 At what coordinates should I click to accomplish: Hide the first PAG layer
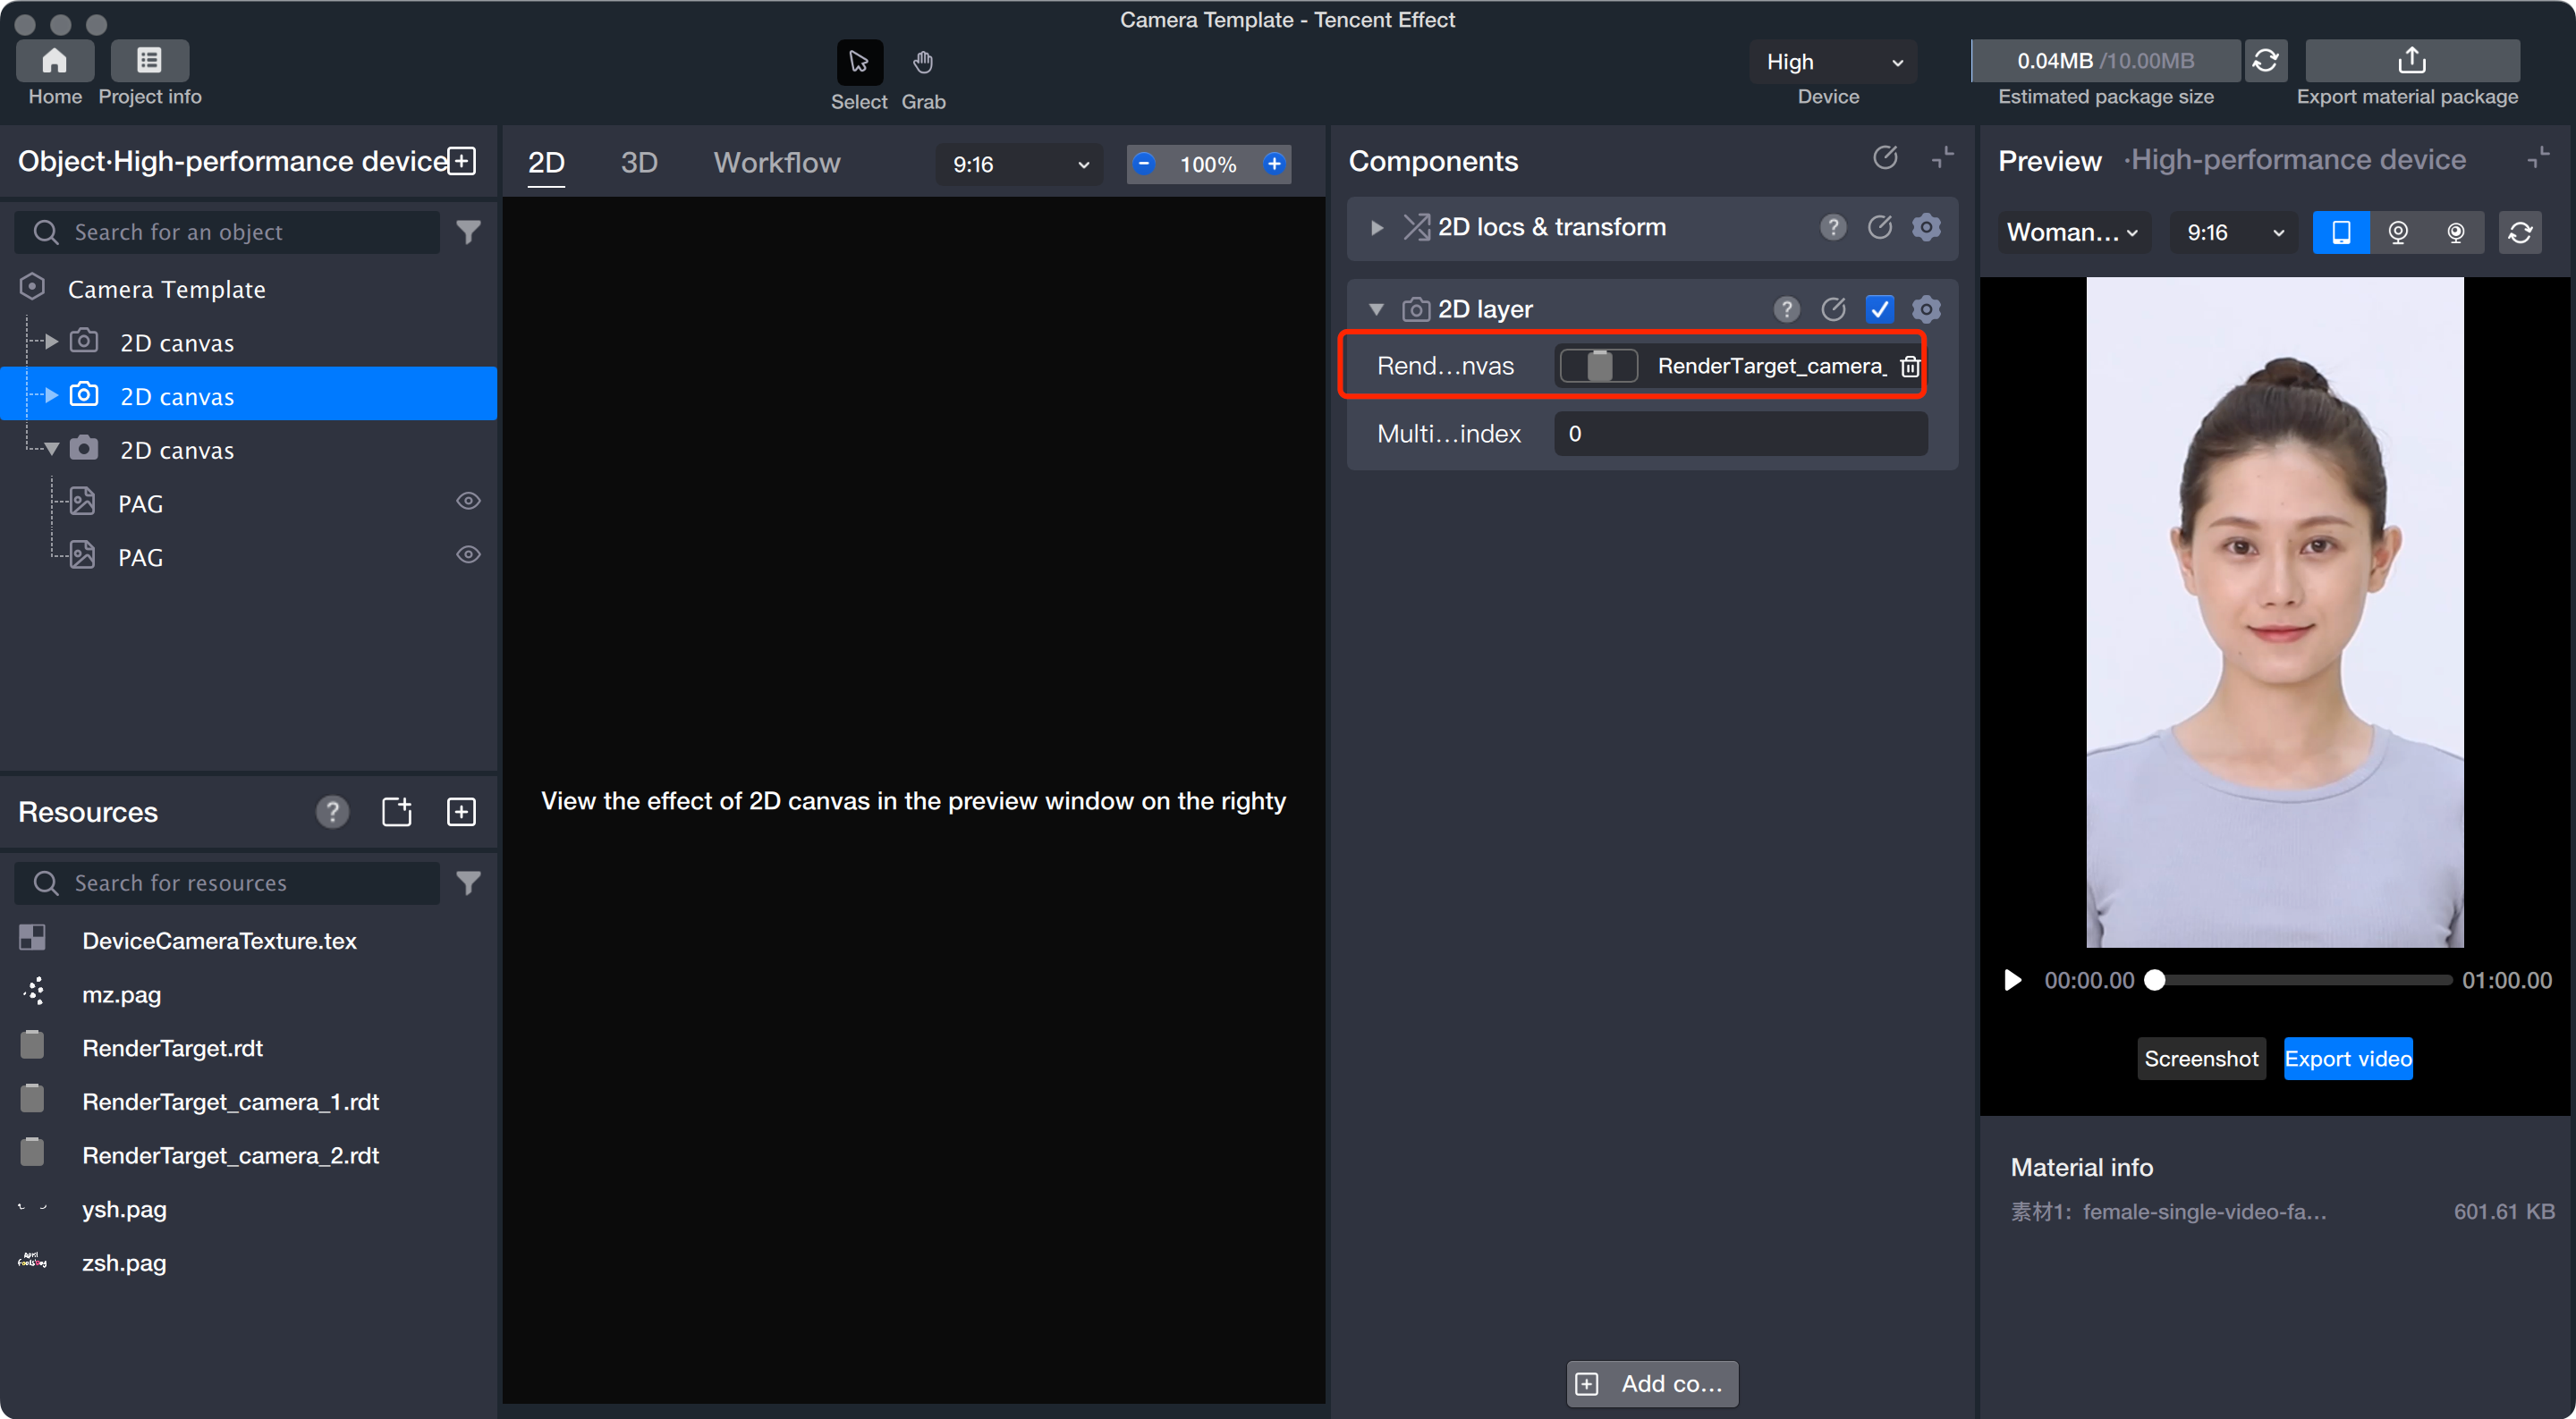[x=468, y=502]
